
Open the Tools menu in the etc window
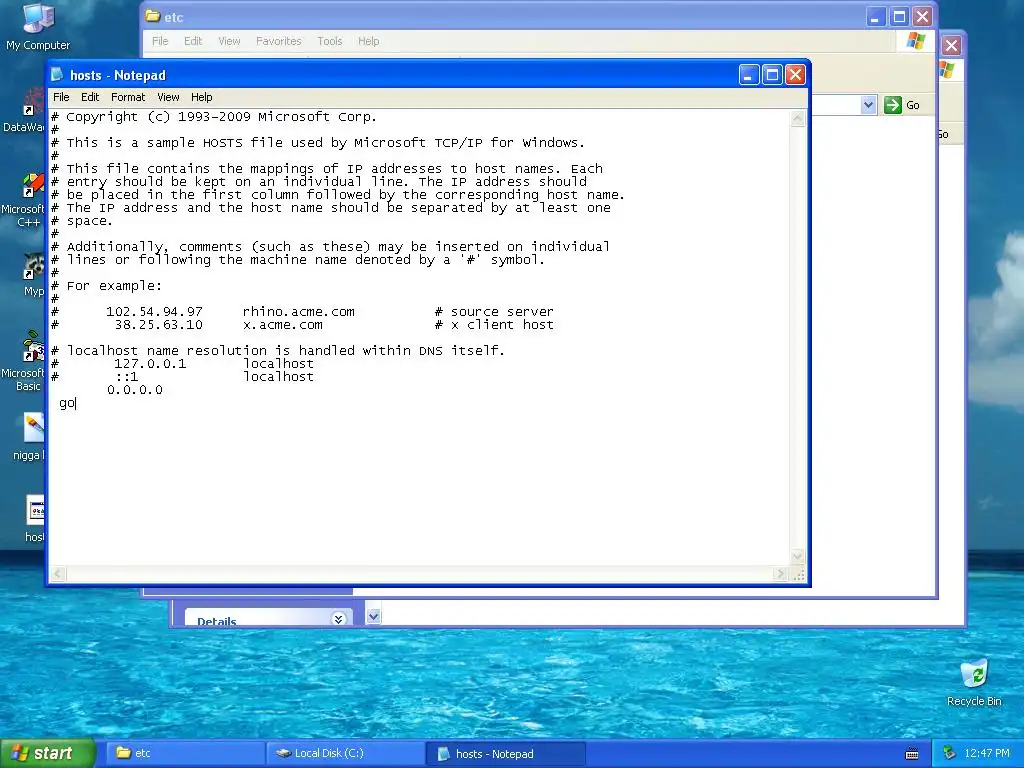coord(330,41)
